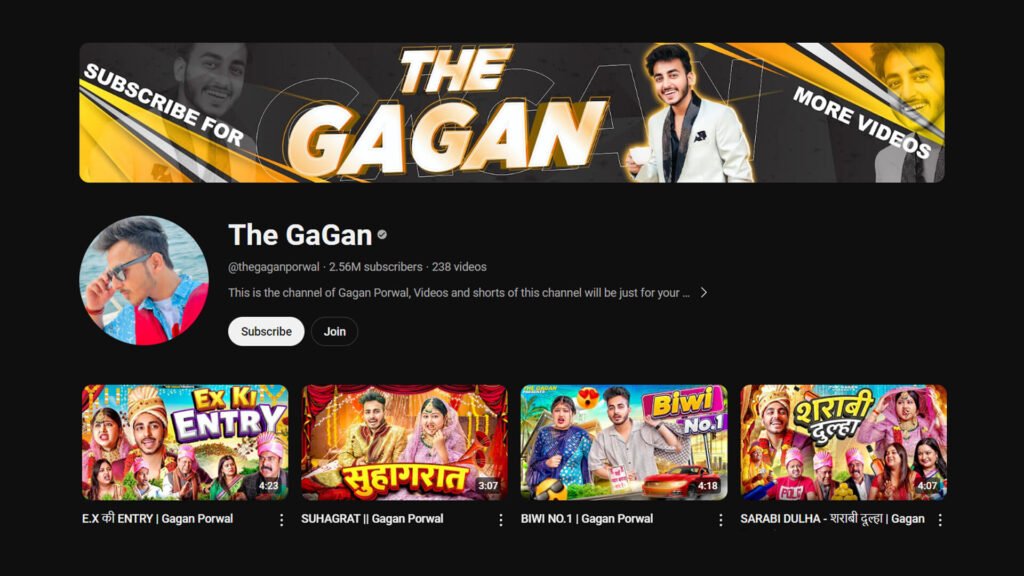Open the E.X की ENTRY | Gagan Porwal title
This screenshot has height=576, width=1024.
coord(157,519)
